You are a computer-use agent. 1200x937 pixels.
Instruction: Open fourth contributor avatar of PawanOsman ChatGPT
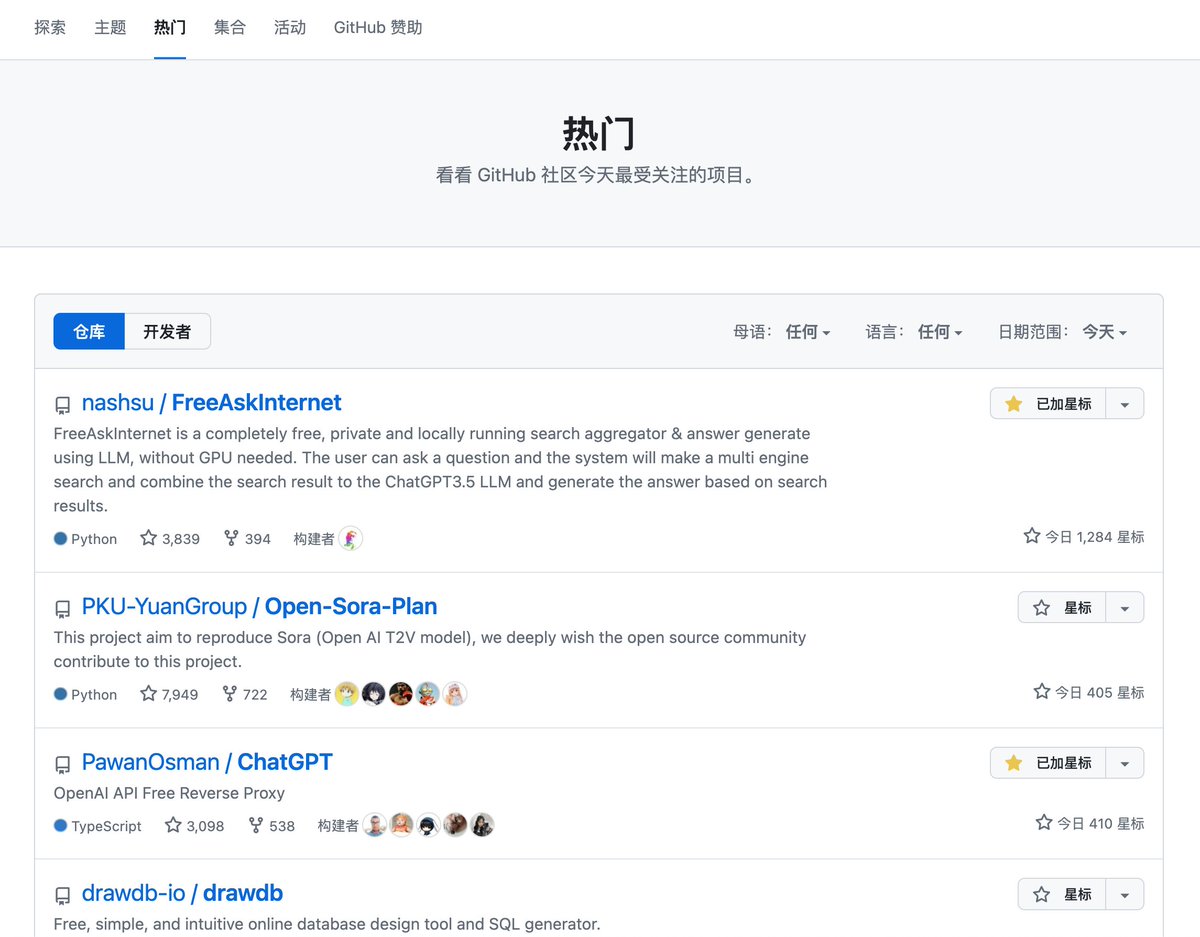pyautogui.click(x=455, y=825)
